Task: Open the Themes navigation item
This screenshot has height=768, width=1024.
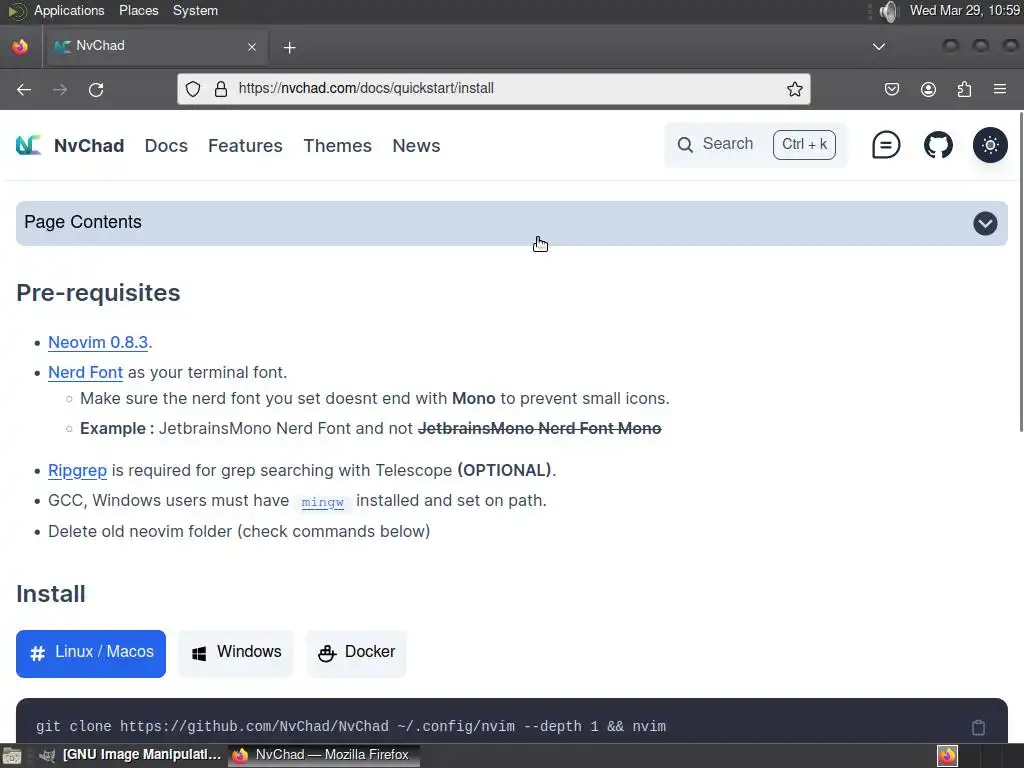Action: pyautogui.click(x=338, y=146)
